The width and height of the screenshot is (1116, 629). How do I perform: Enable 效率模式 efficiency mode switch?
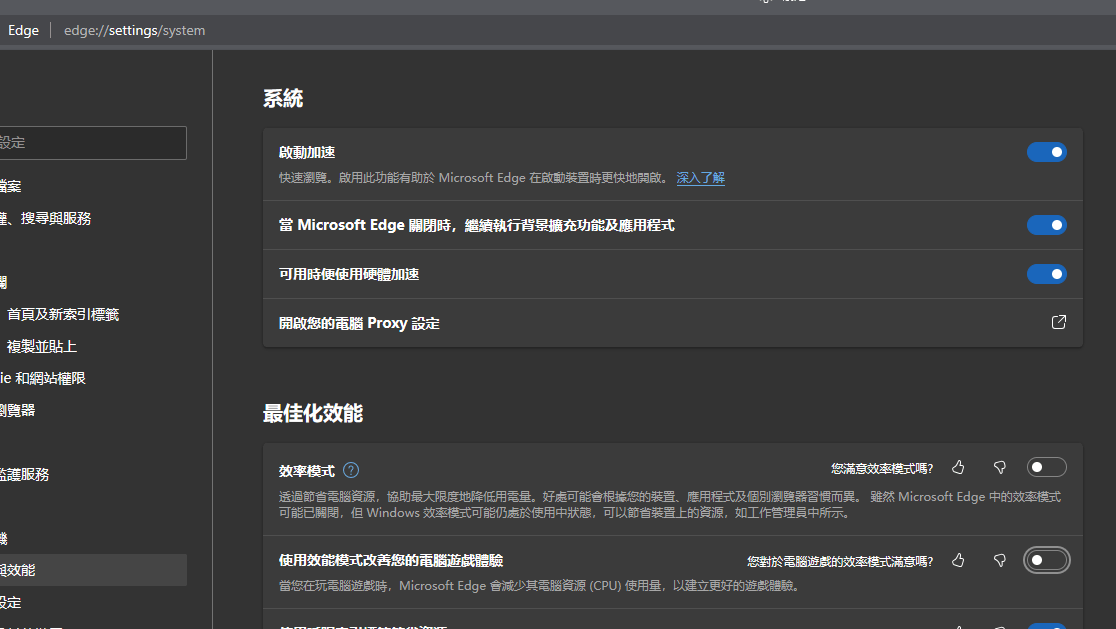tap(1046, 467)
